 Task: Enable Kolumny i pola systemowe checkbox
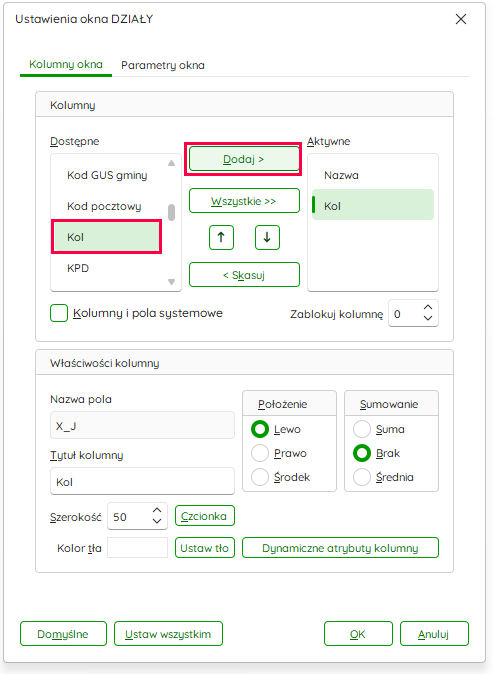[x=59, y=313]
